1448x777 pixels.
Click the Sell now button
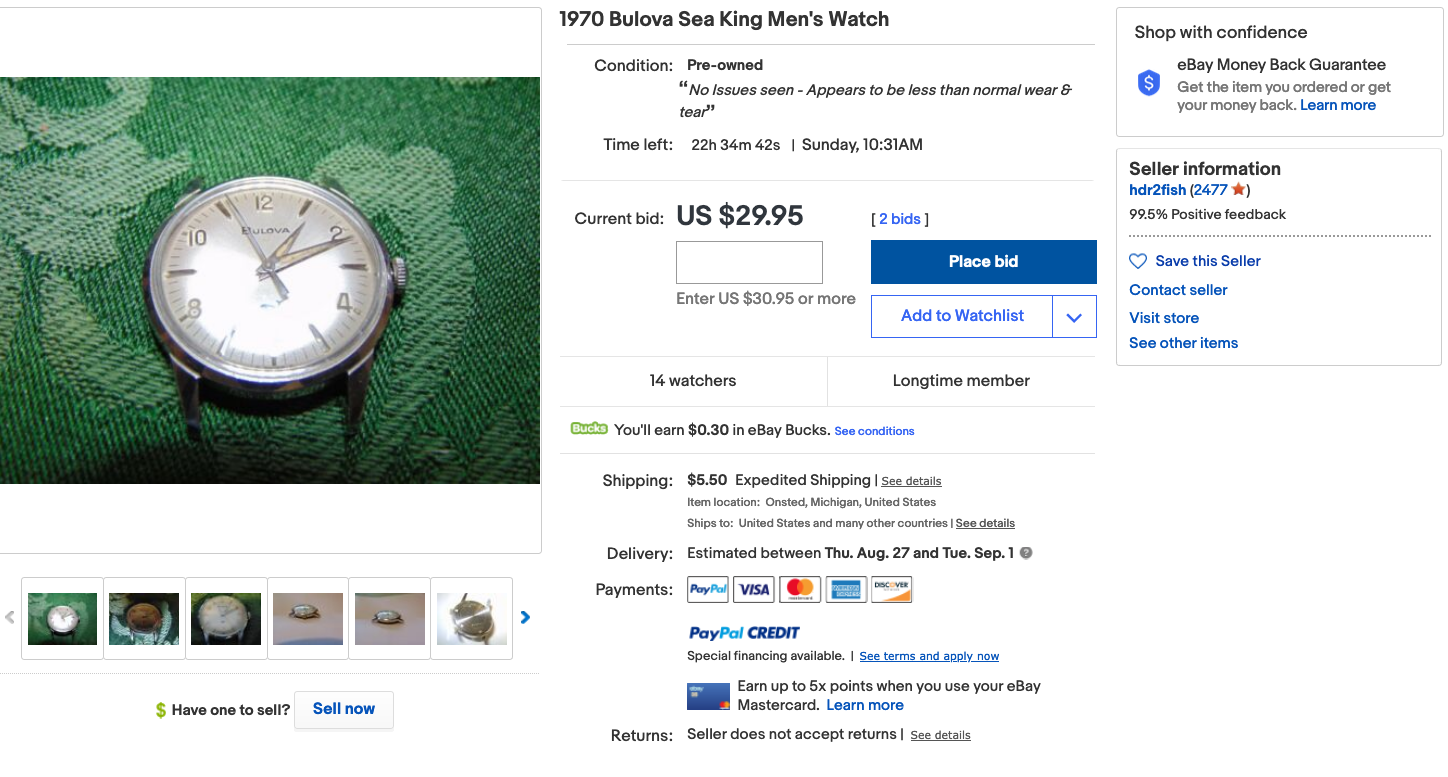[x=343, y=709]
